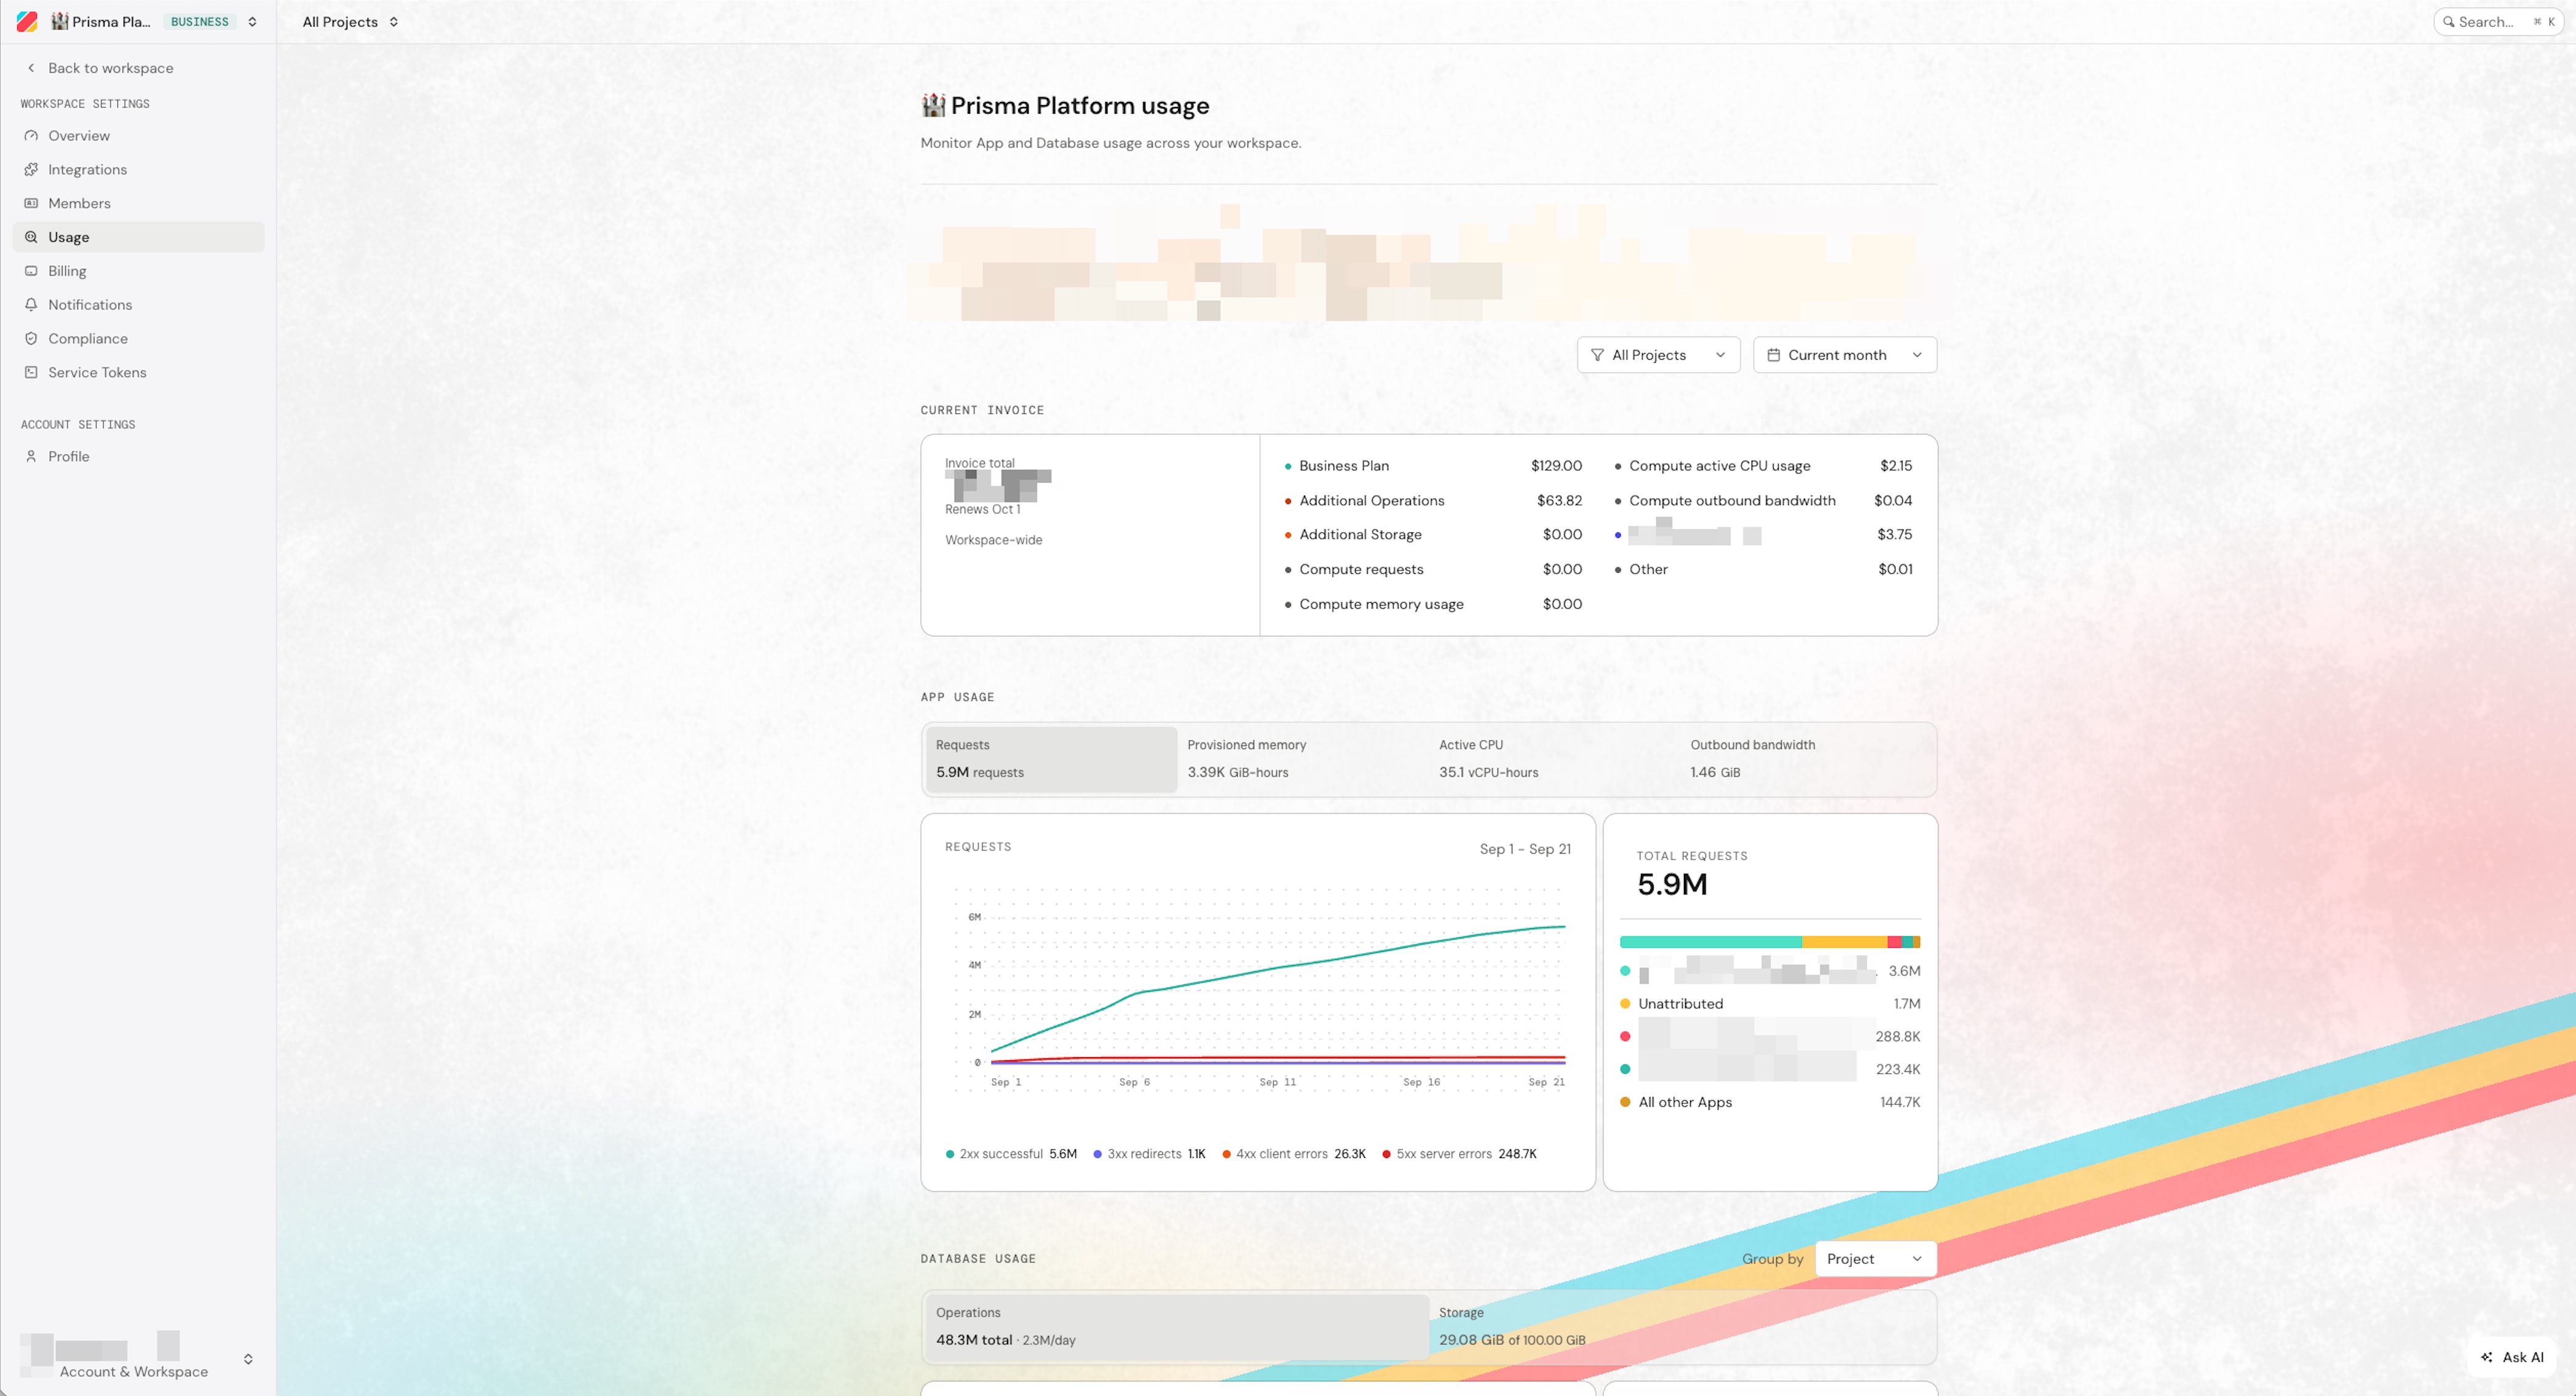Expand the Current month date dropdown
This screenshot has width=2576, height=1396.
point(1844,355)
